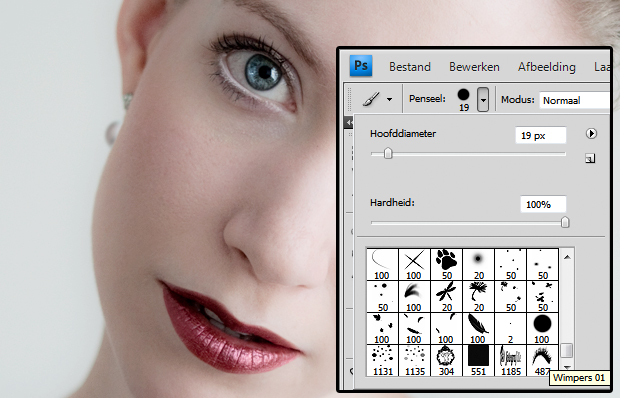Click the brush list scroll up arrow
620x398 pixels.
(567, 257)
